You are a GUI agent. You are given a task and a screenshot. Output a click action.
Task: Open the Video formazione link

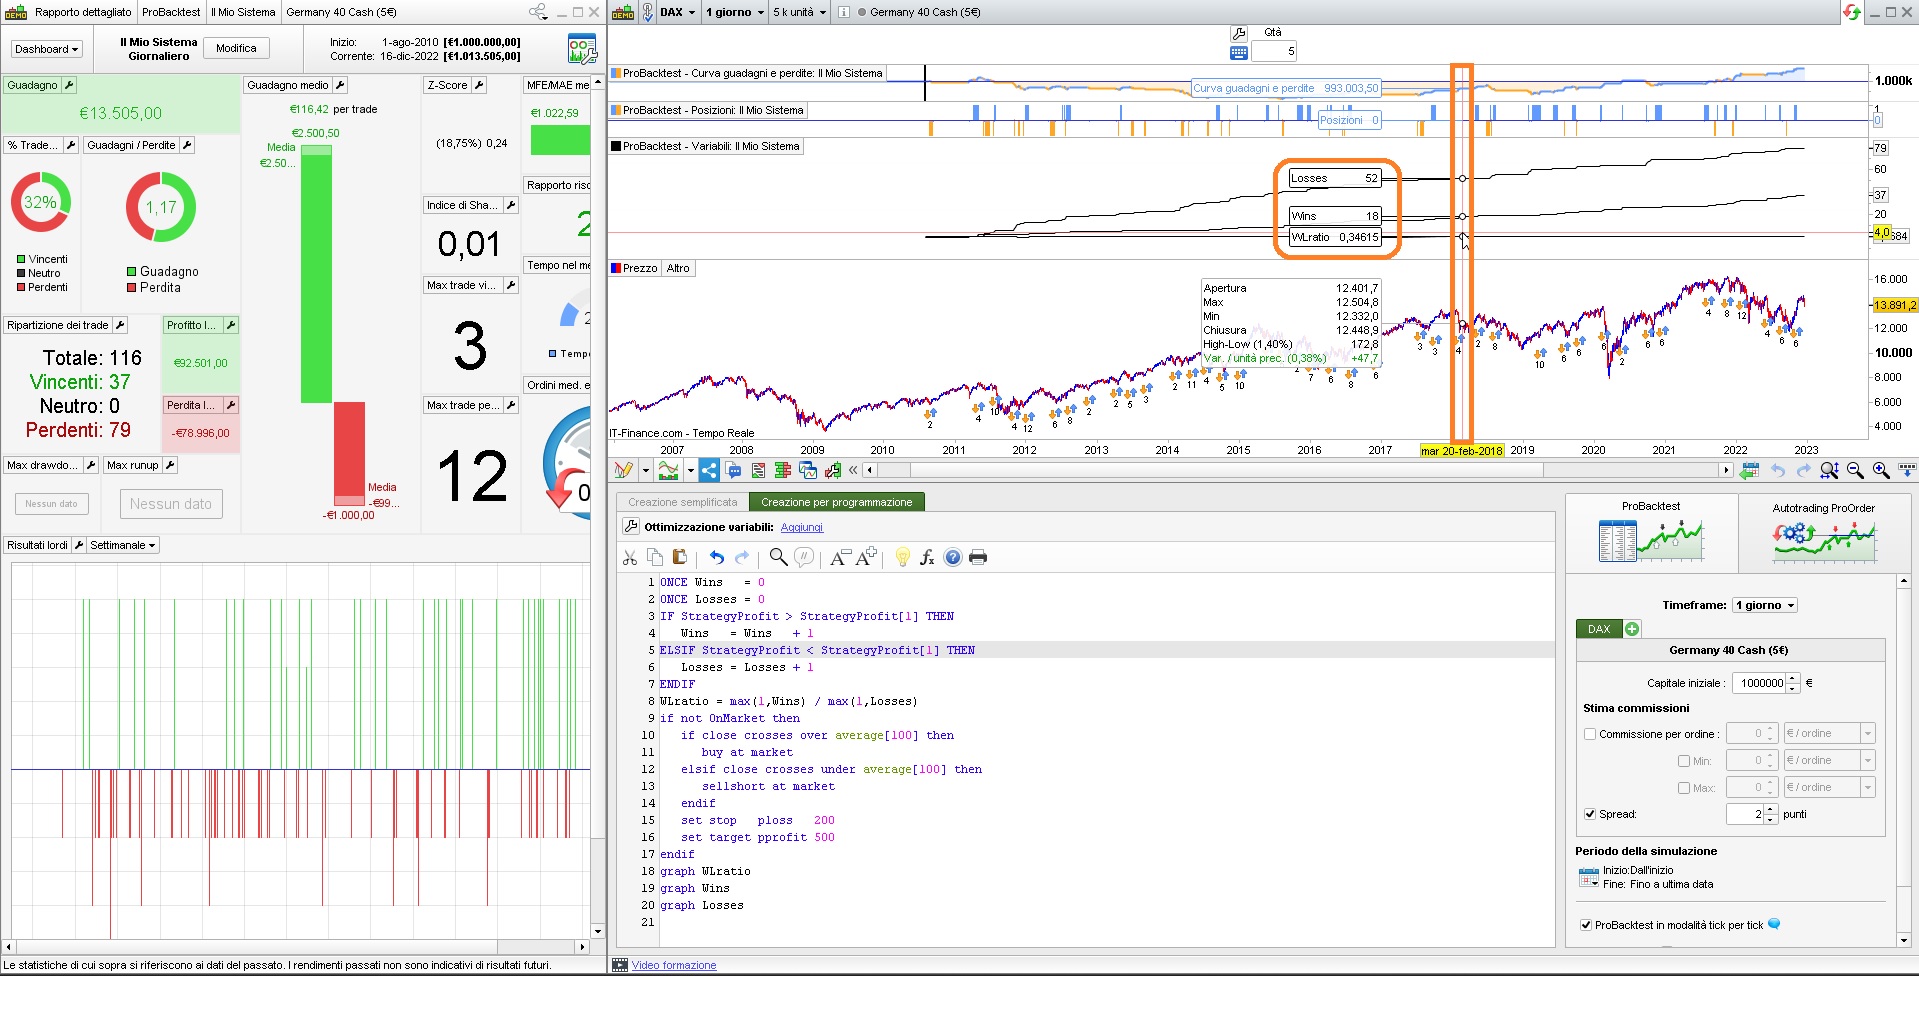(674, 965)
